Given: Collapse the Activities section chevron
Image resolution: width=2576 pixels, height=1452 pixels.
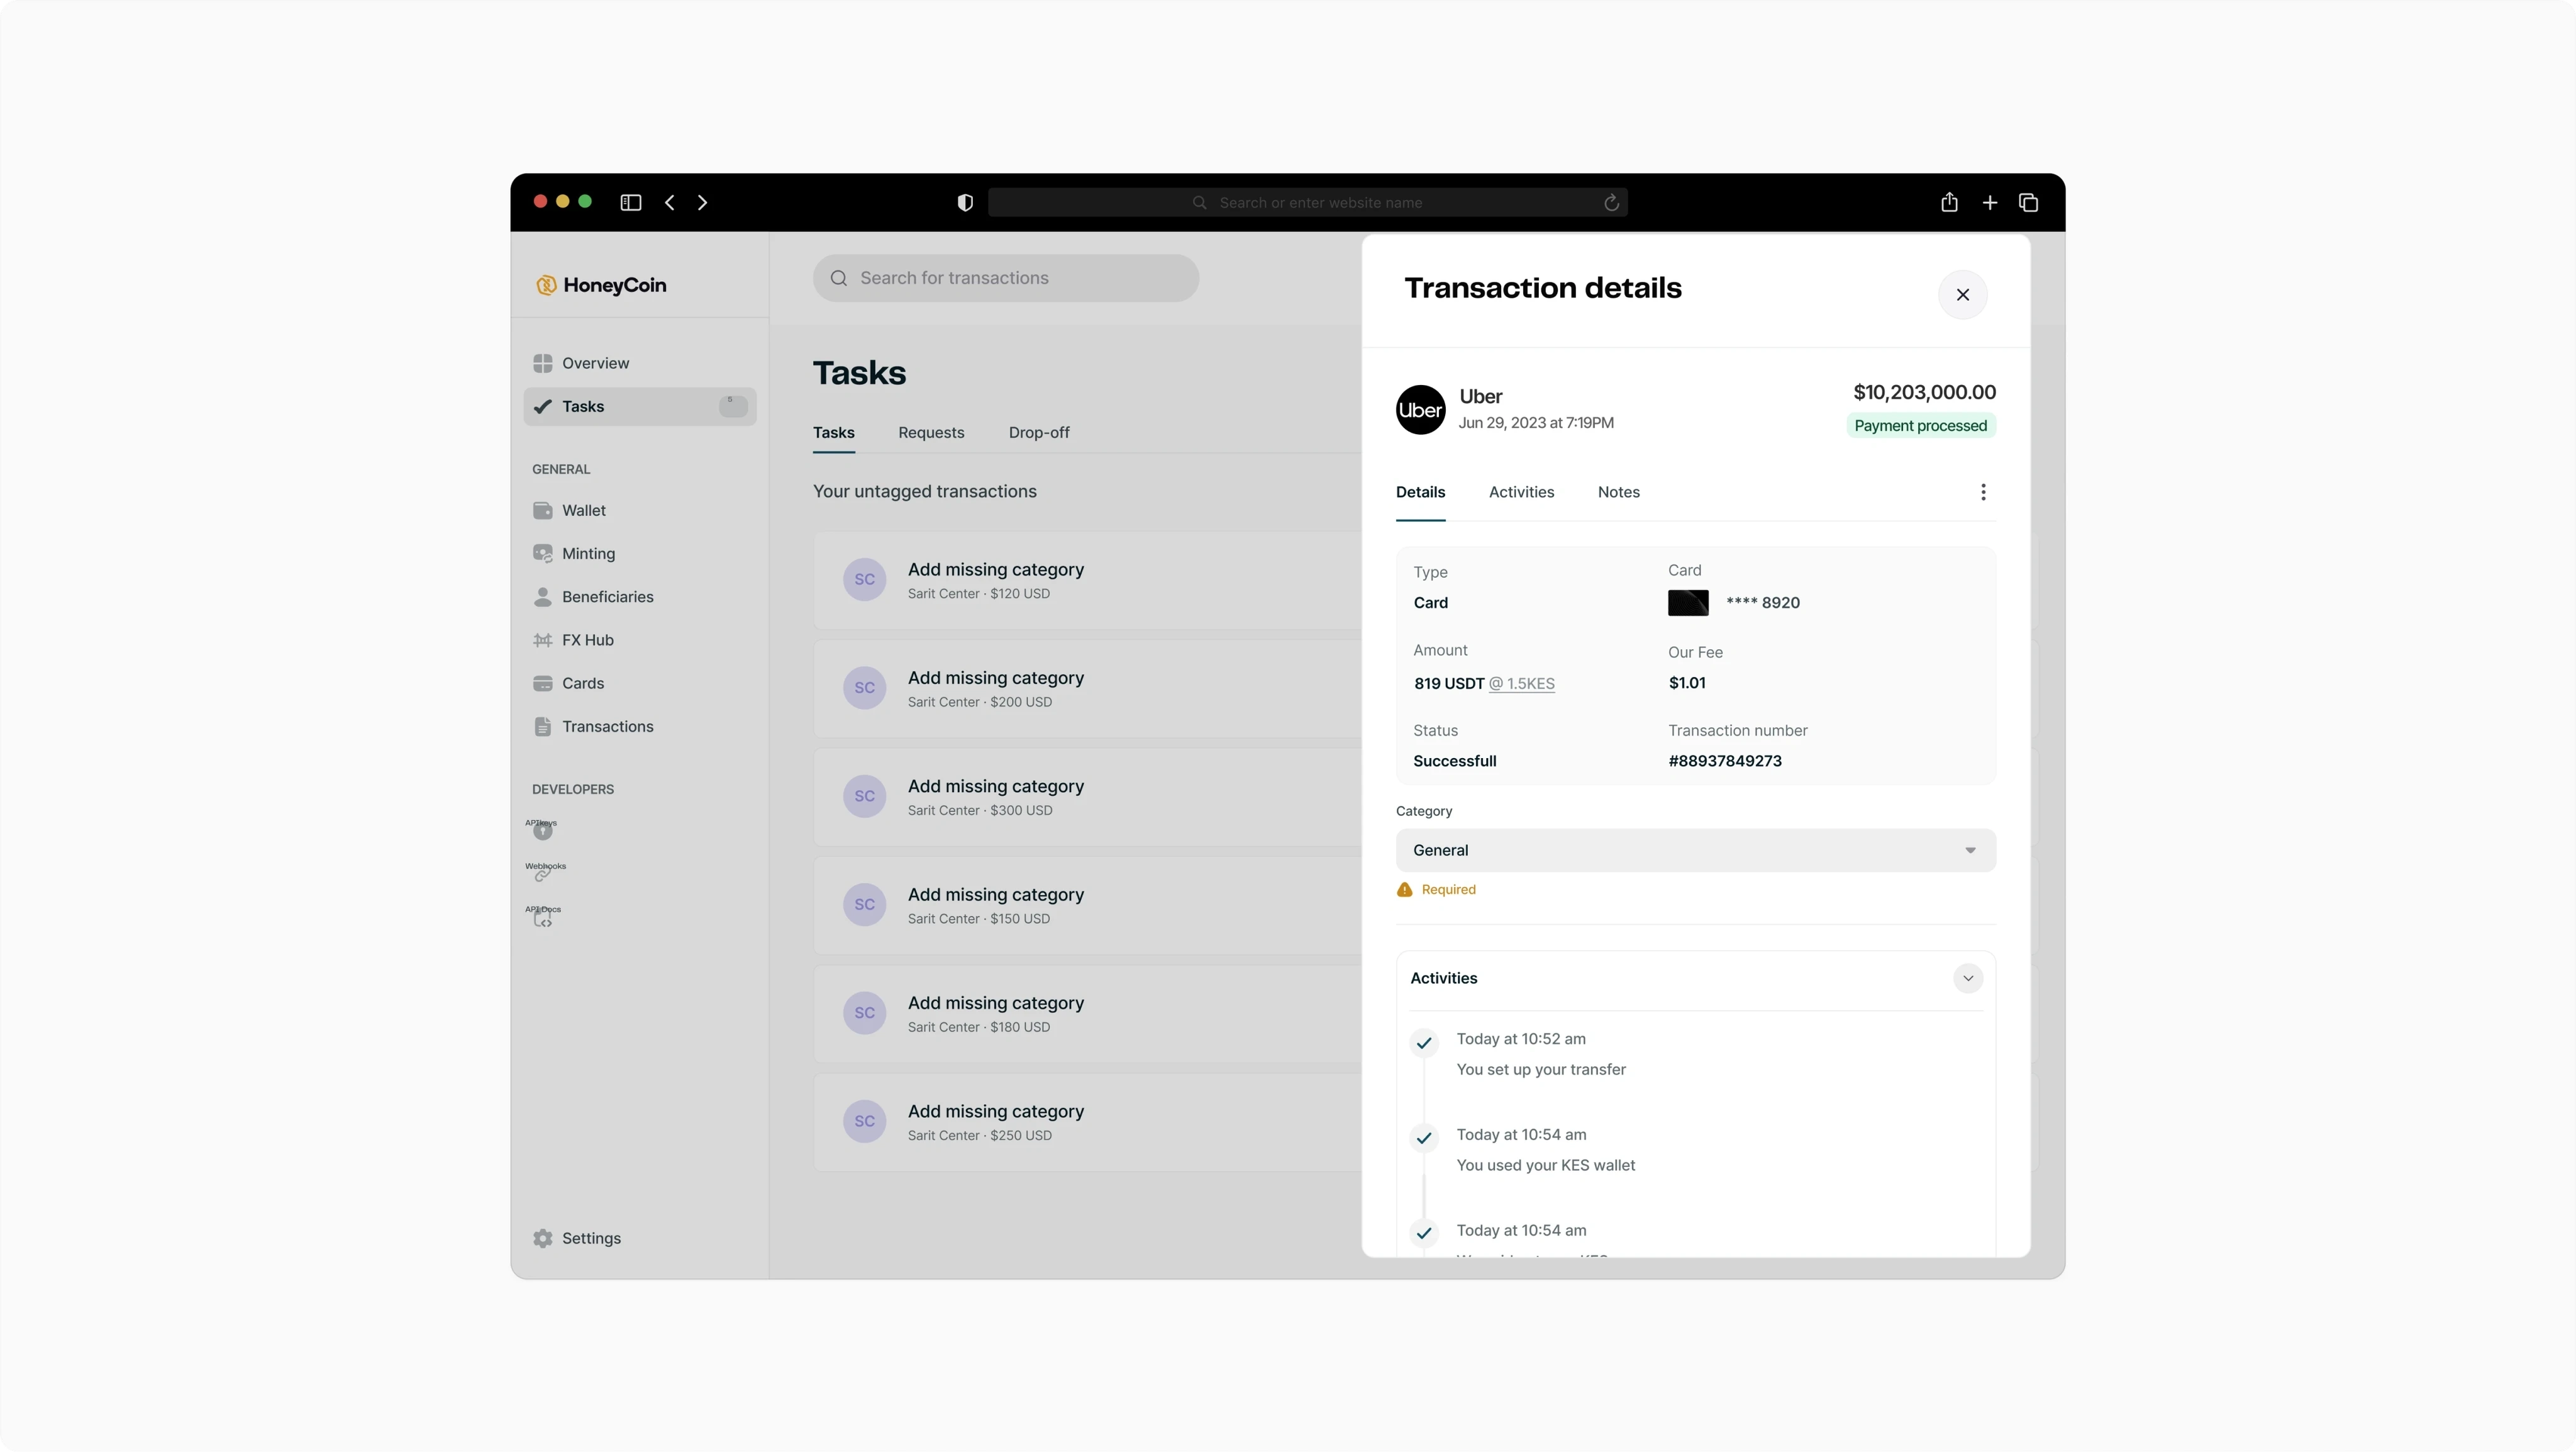Looking at the screenshot, I should [1967, 978].
